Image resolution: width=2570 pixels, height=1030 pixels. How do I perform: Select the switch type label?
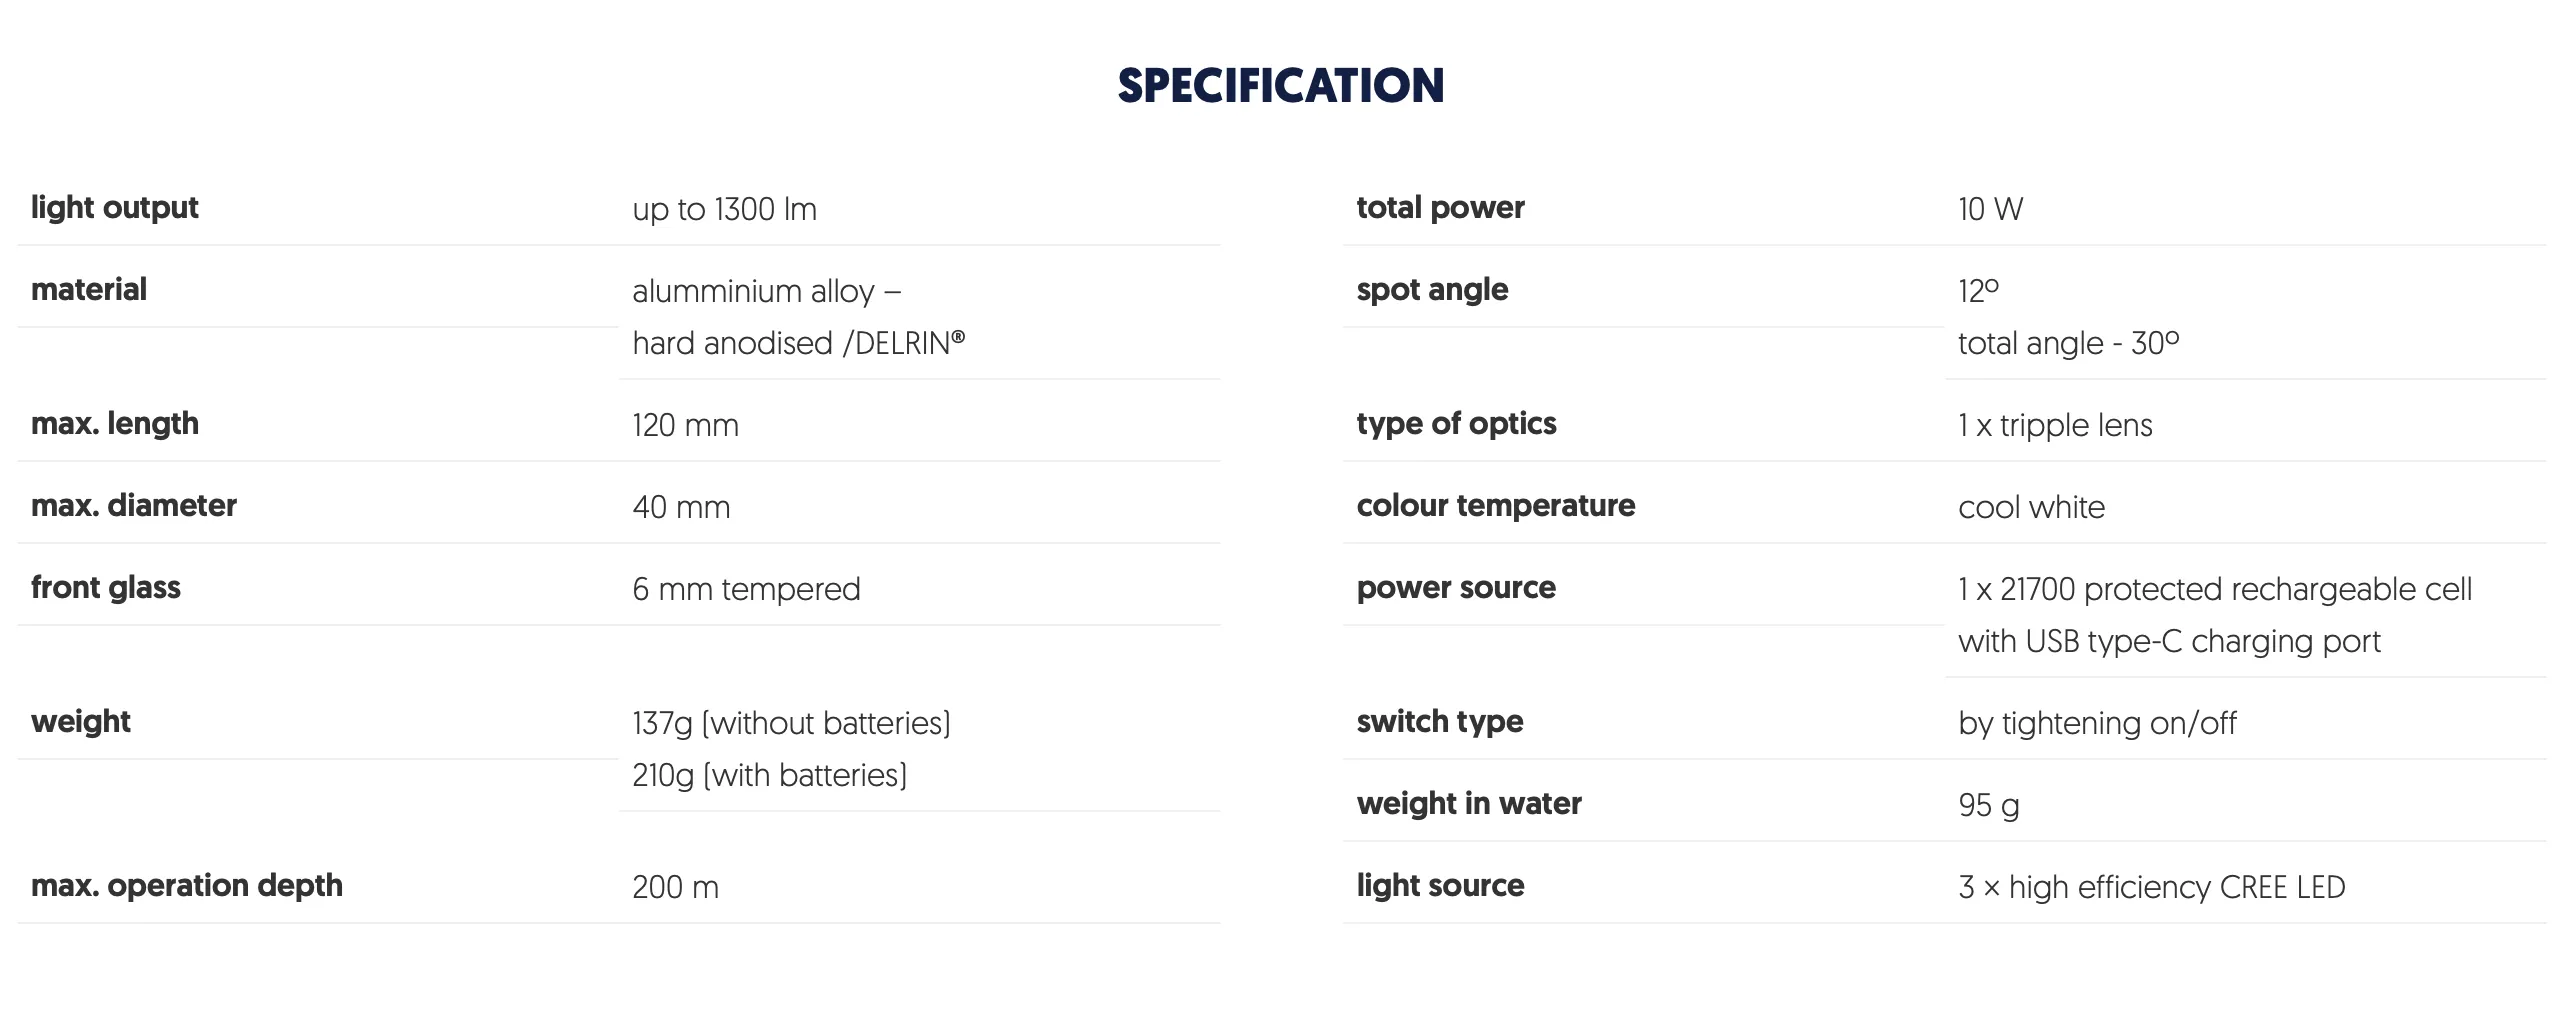pyautogui.click(x=1441, y=722)
